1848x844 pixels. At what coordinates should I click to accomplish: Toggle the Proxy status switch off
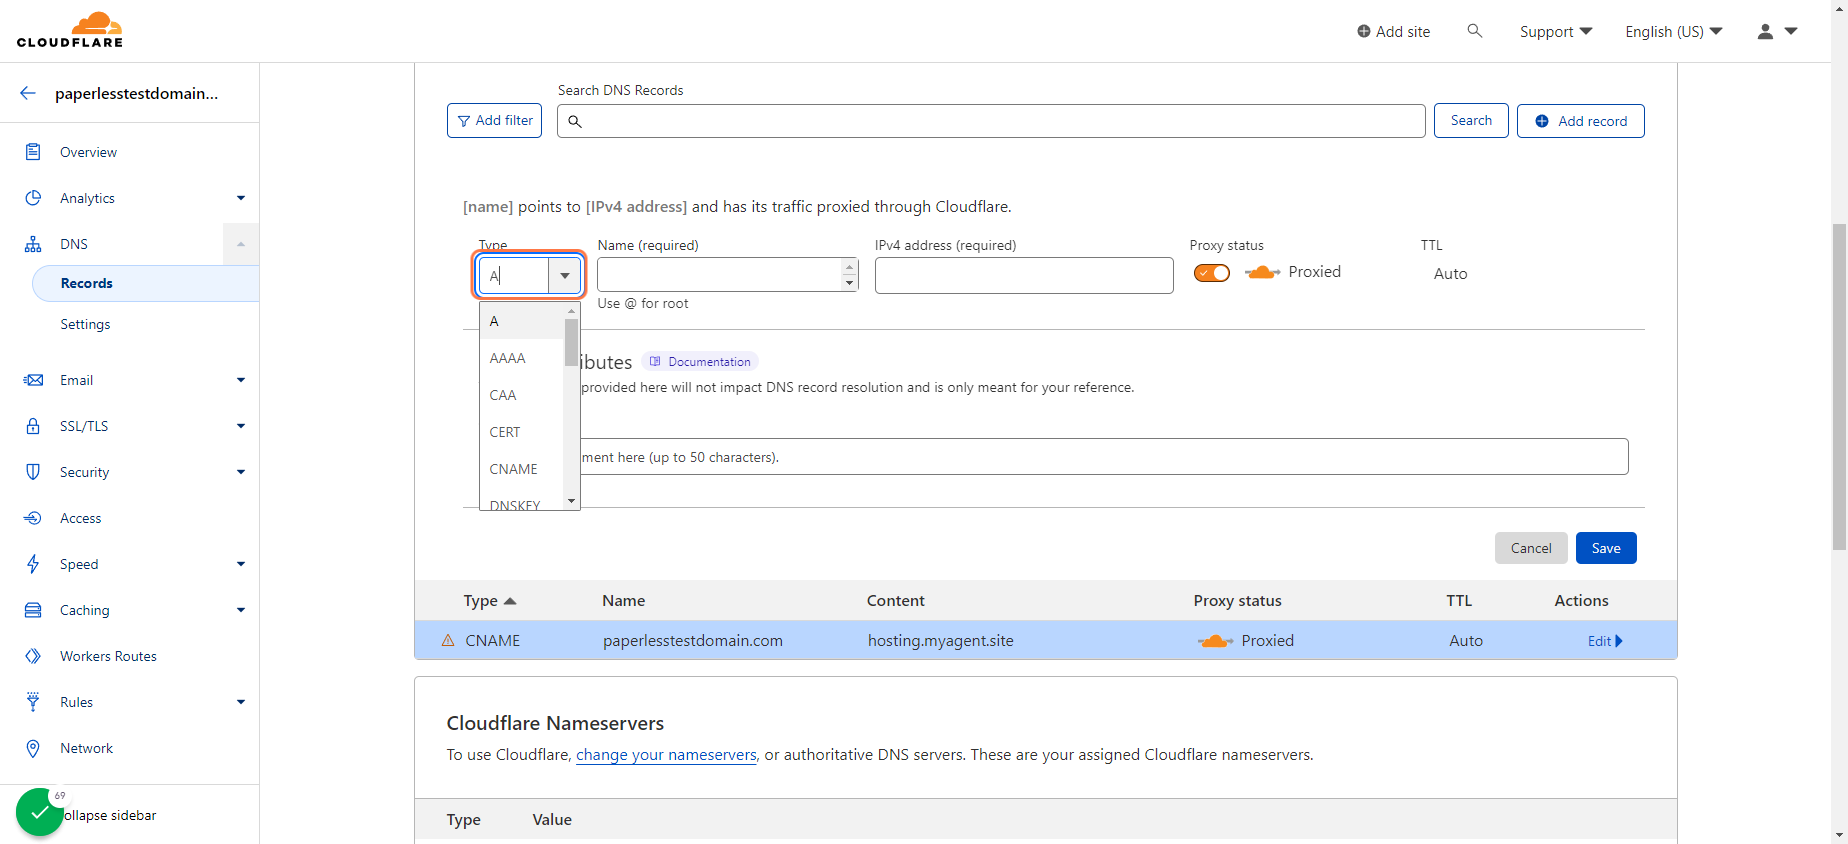click(x=1212, y=273)
